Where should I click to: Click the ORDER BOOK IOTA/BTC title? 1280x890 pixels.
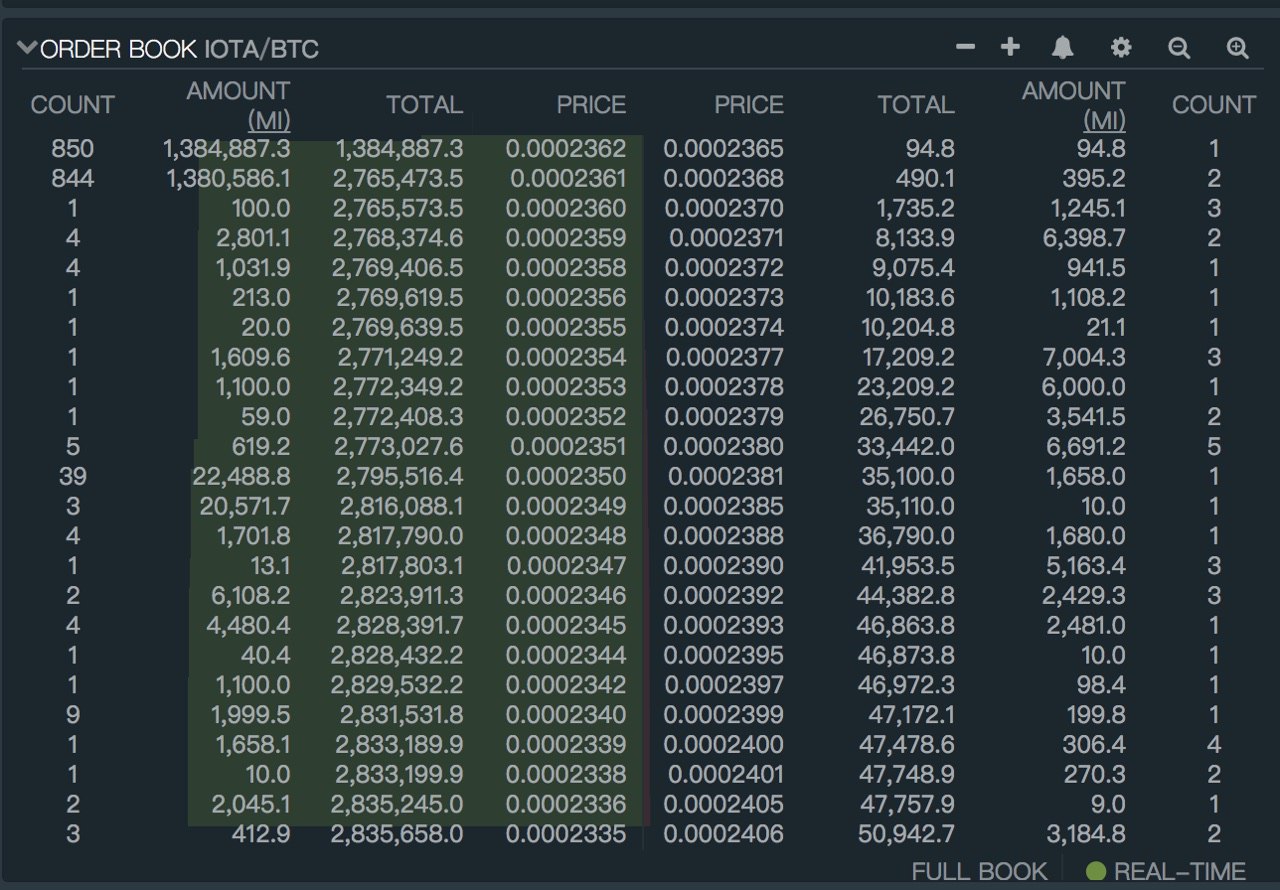pyautogui.click(x=180, y=49)
